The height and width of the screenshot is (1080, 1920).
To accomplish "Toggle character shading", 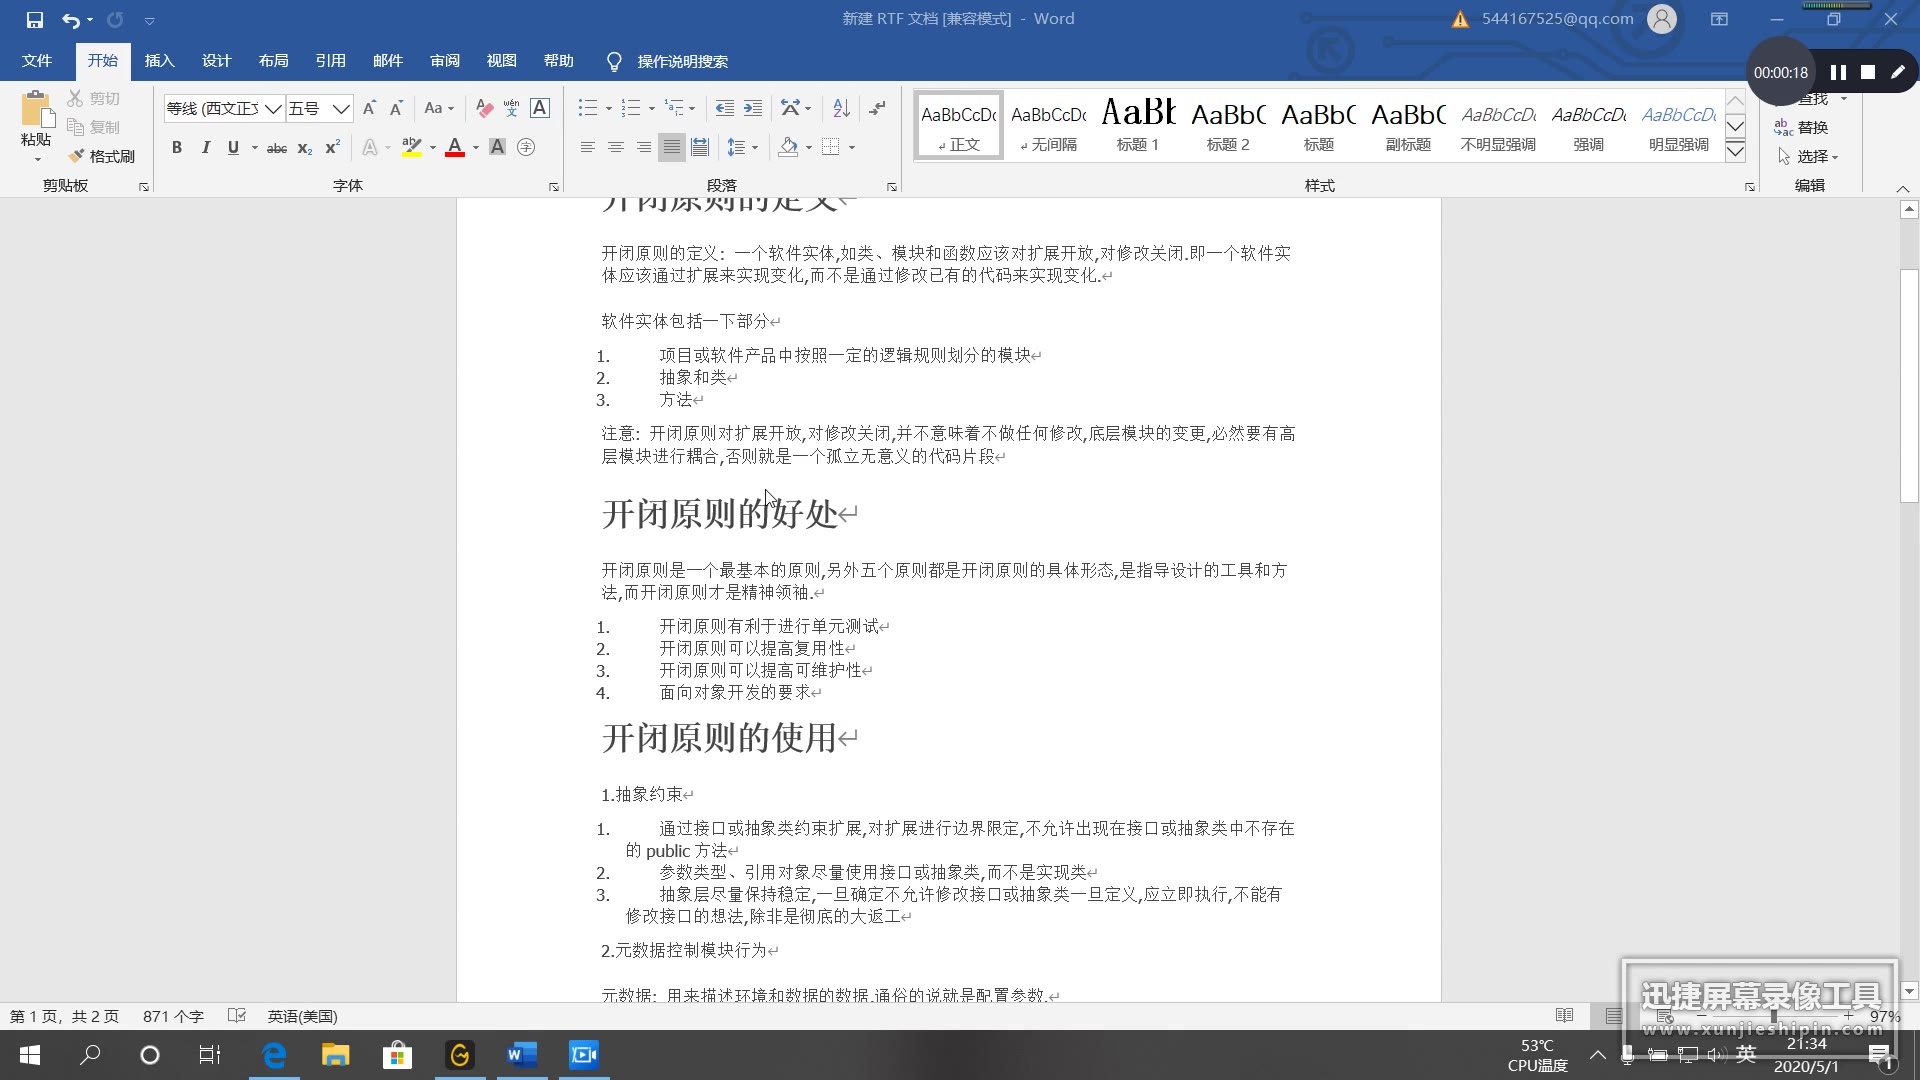I will pyautogui.click(x=497, y=147).
